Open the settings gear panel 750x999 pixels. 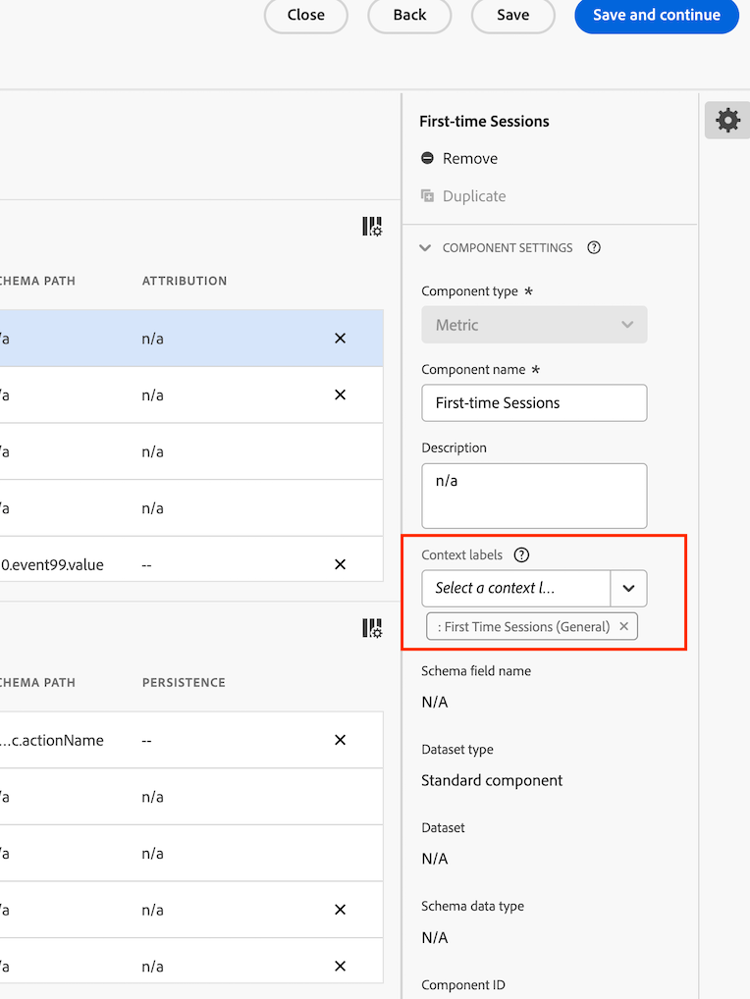728,121
